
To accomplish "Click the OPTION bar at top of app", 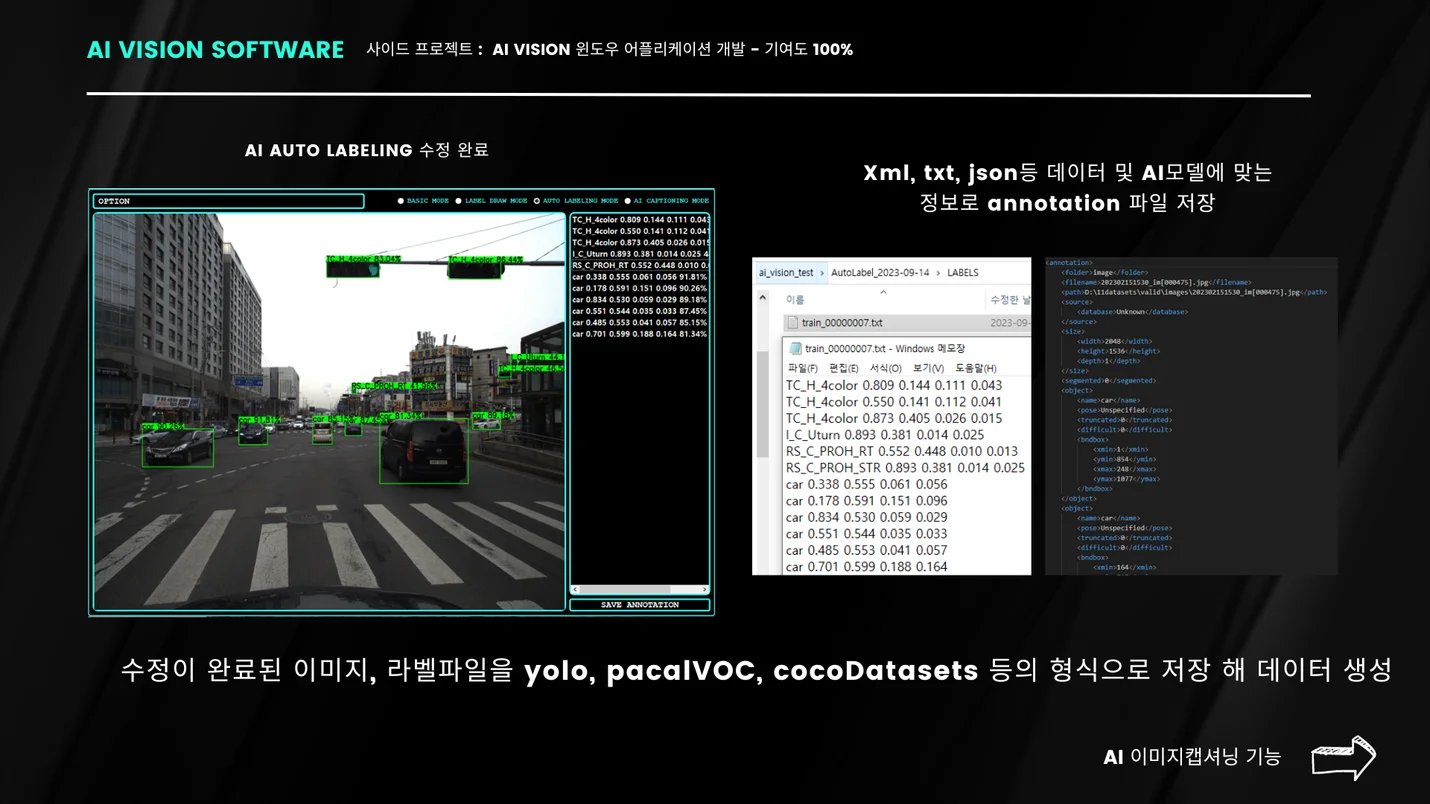I will coord(228,201).
